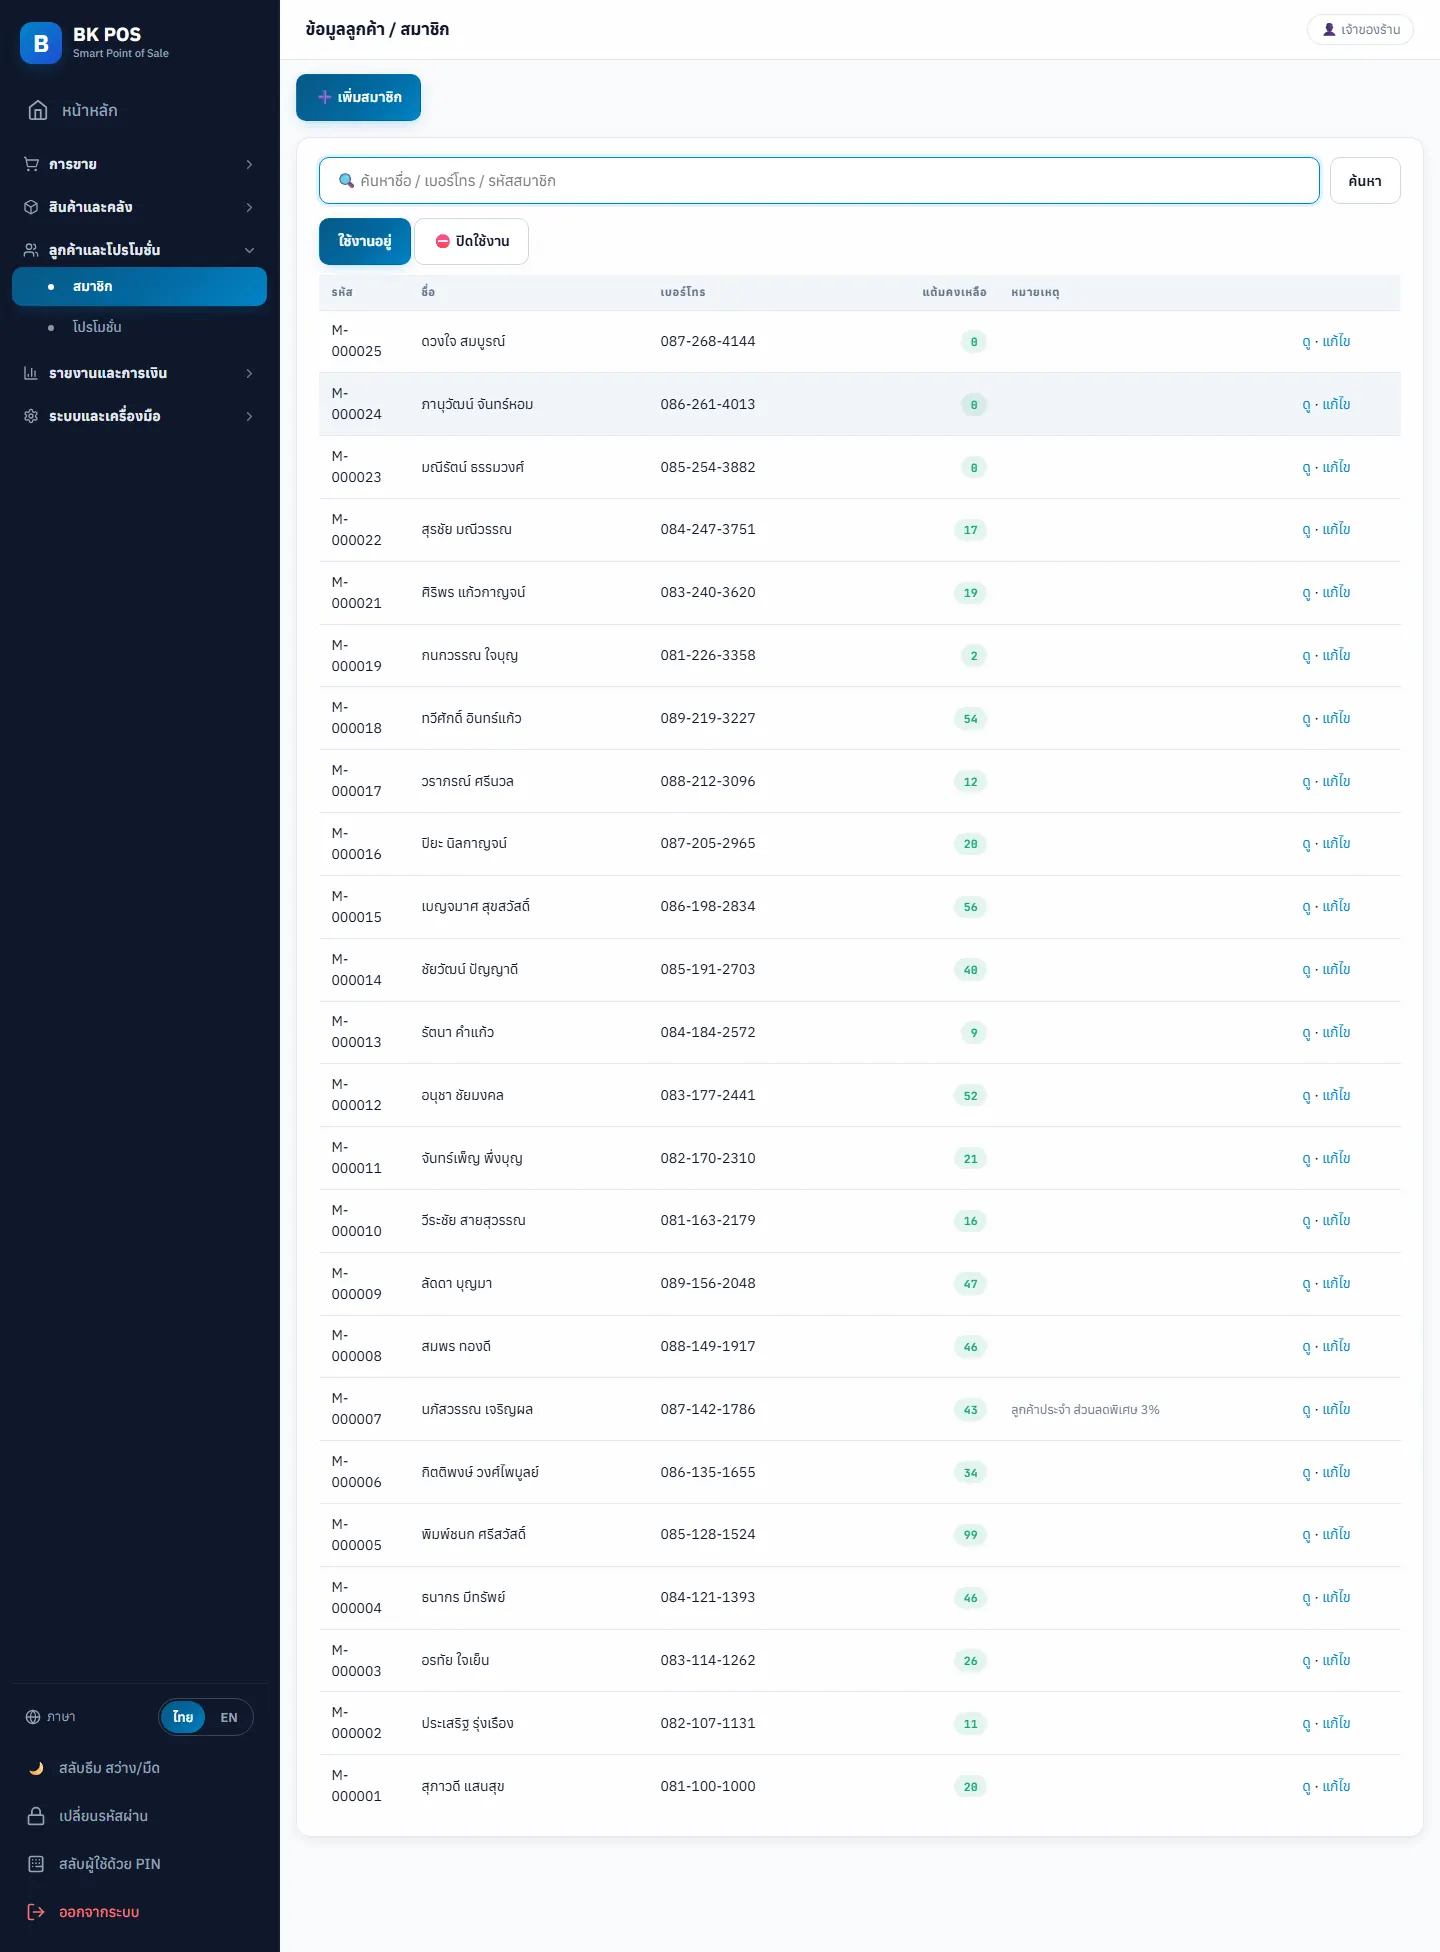Click แก้ไข for member สุภาวดี แสนสุข

coord(1336,1787)
